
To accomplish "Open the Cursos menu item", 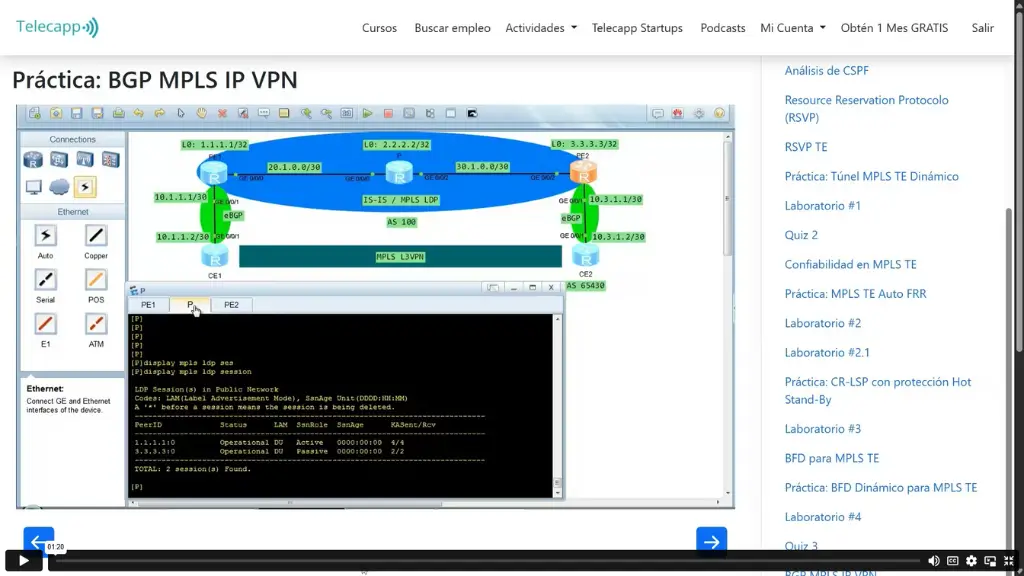I will (x=379, y=28).
